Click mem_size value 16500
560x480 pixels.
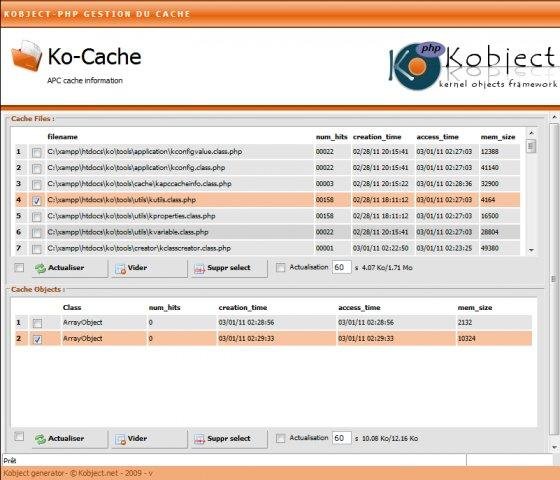[489, 216]
